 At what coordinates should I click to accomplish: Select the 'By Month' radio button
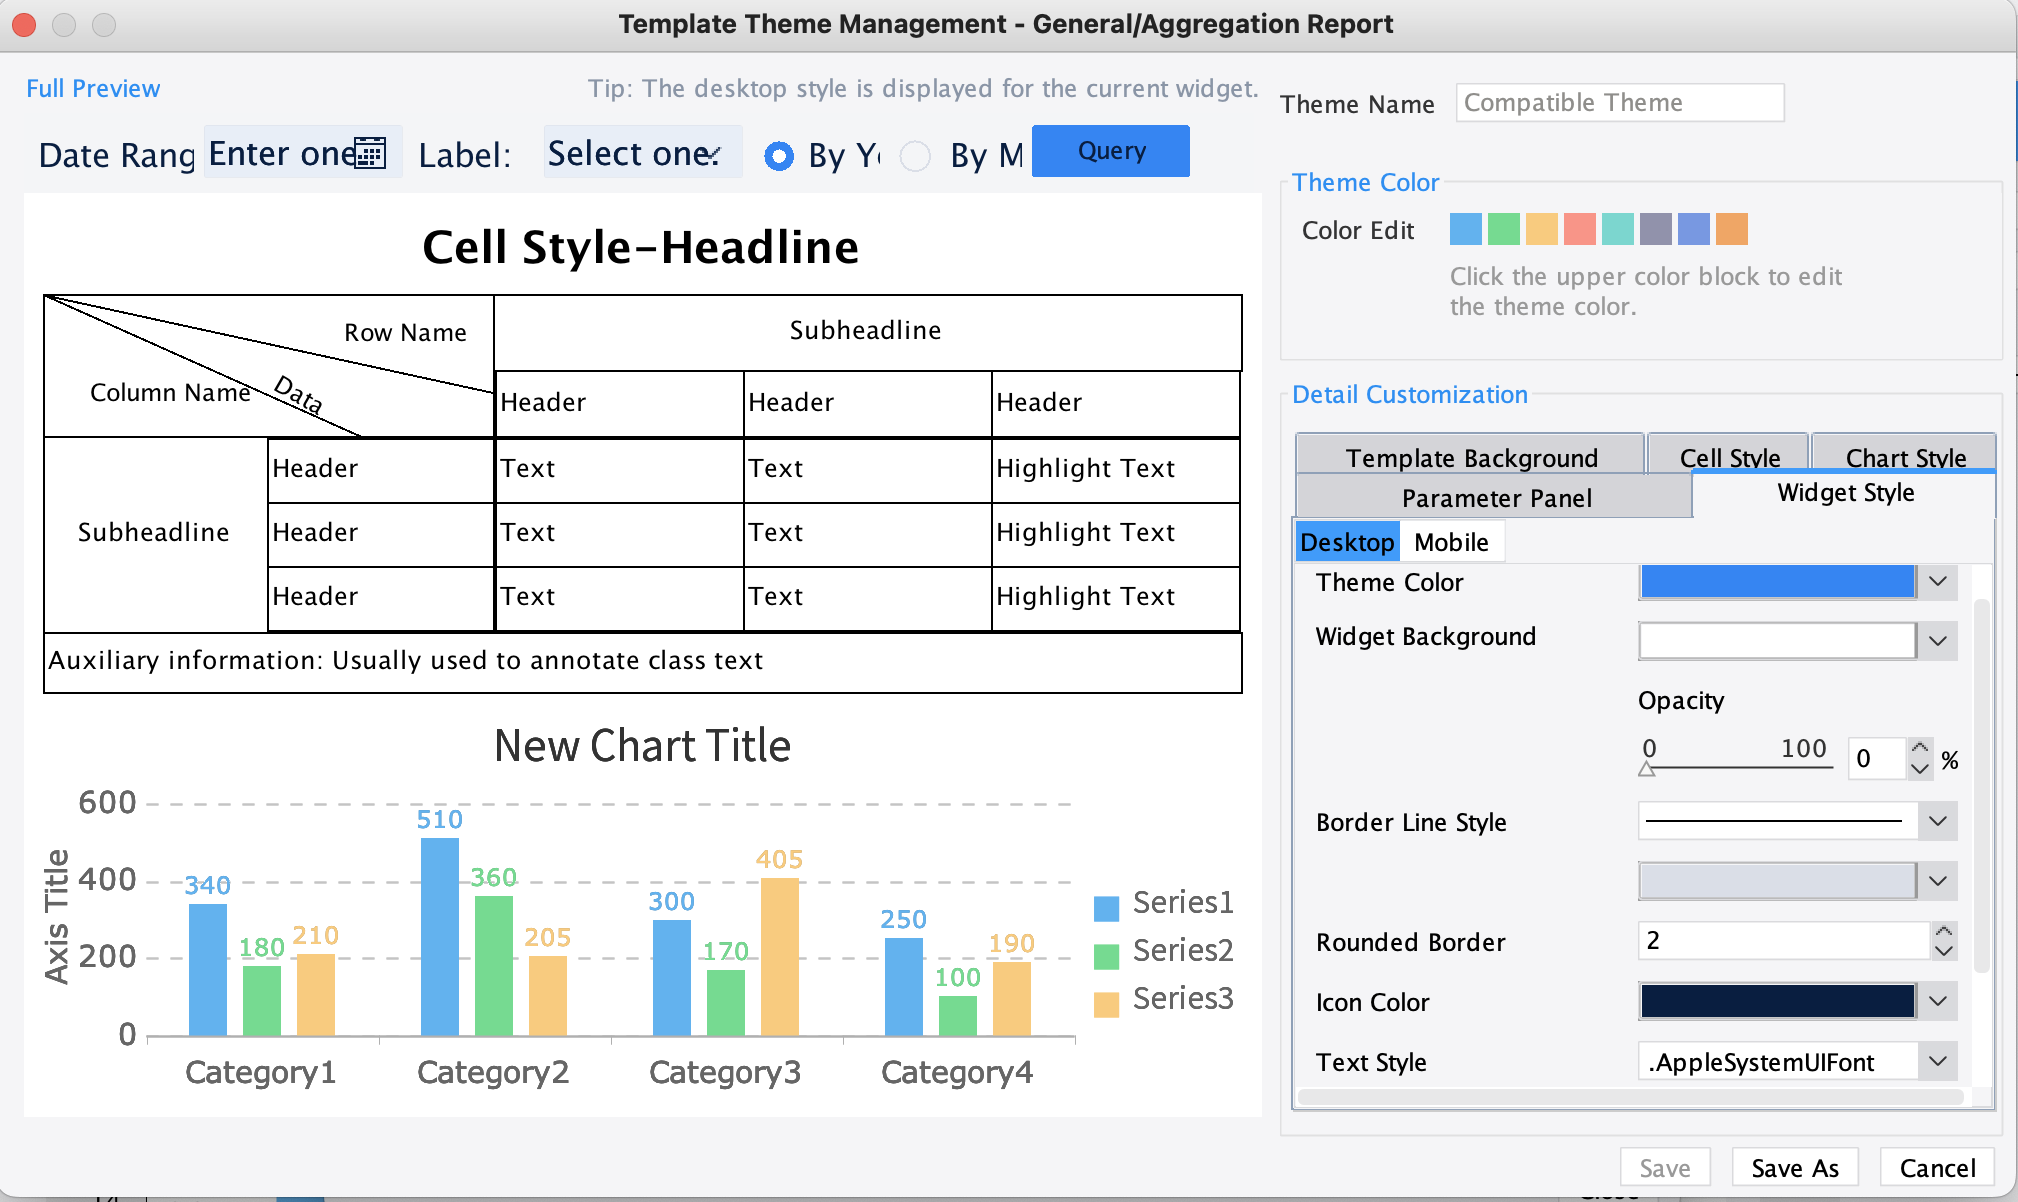(915, 156)
